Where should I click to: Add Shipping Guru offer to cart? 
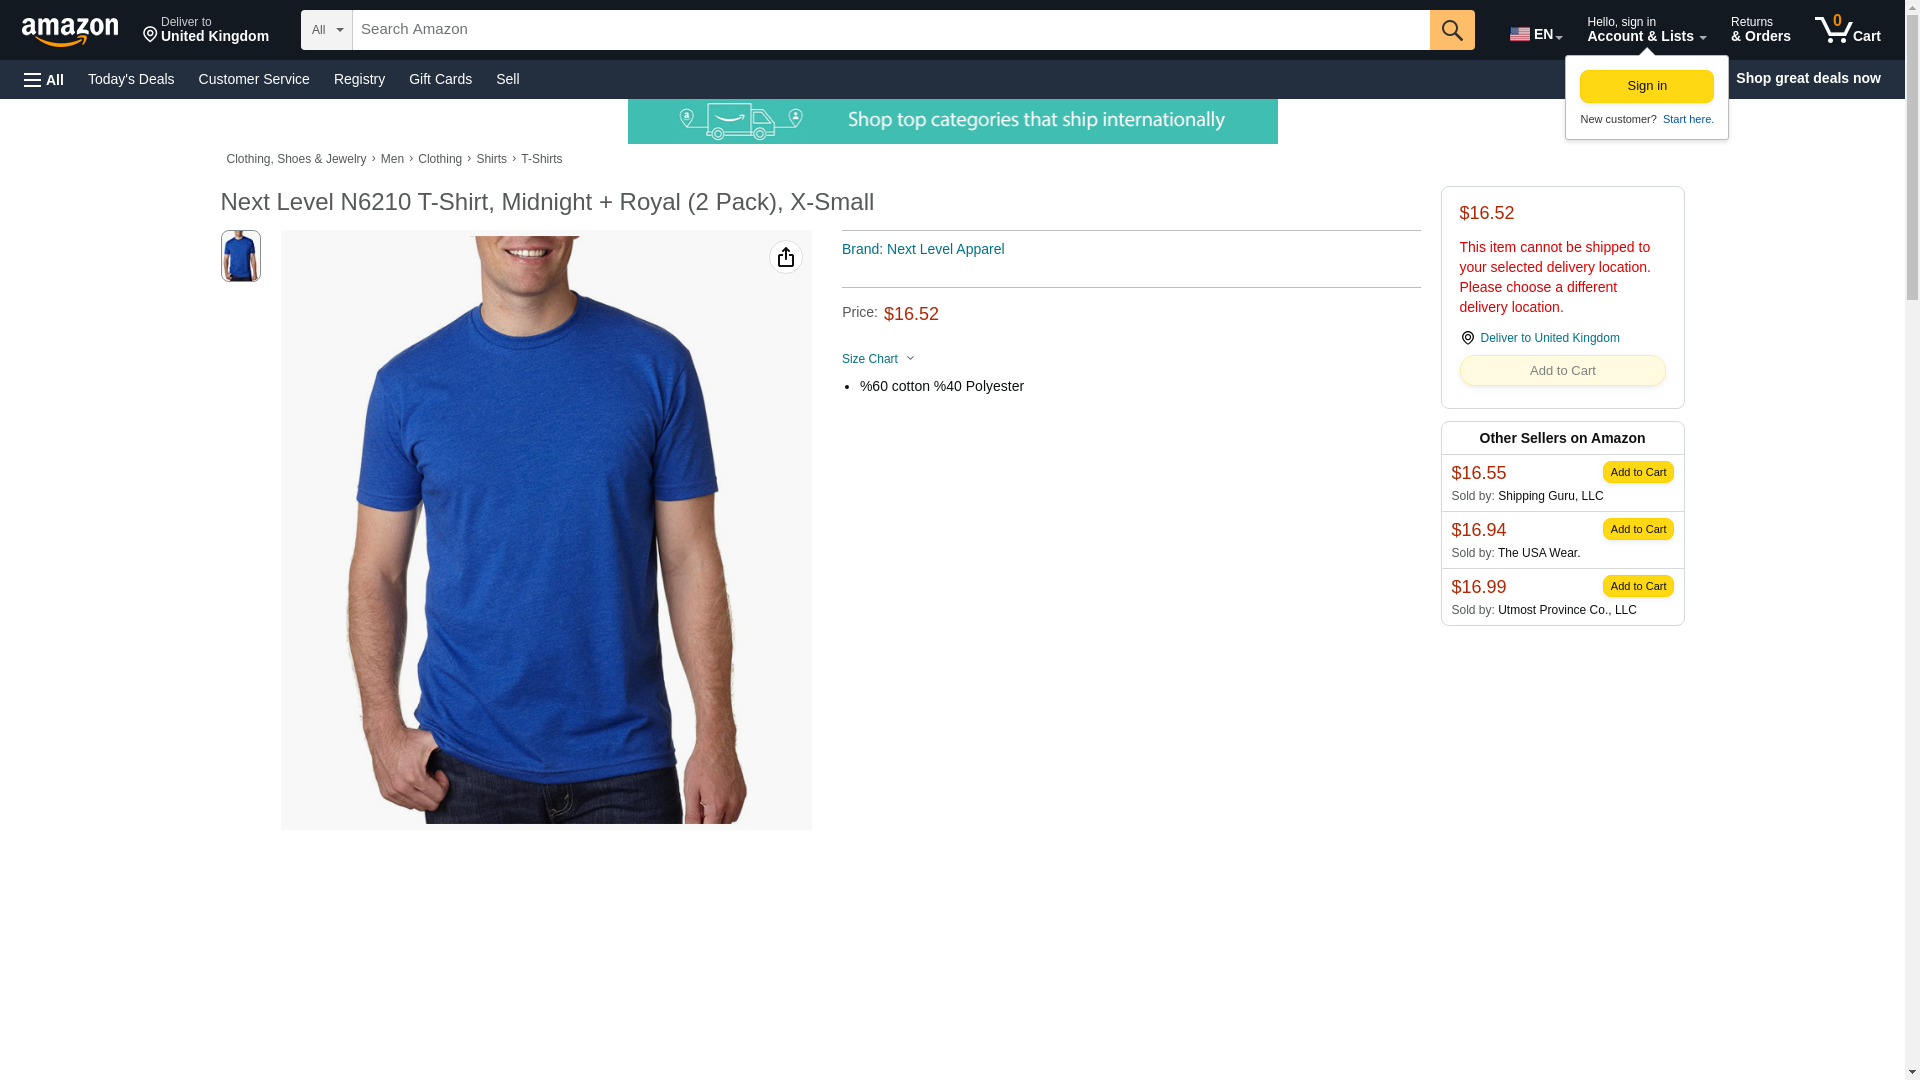pyautogui.click(x=1638, y=472)
